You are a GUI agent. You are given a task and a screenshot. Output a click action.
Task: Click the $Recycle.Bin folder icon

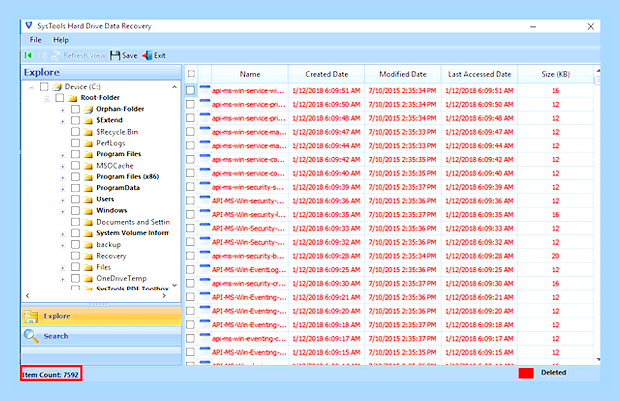click(88, 132)
